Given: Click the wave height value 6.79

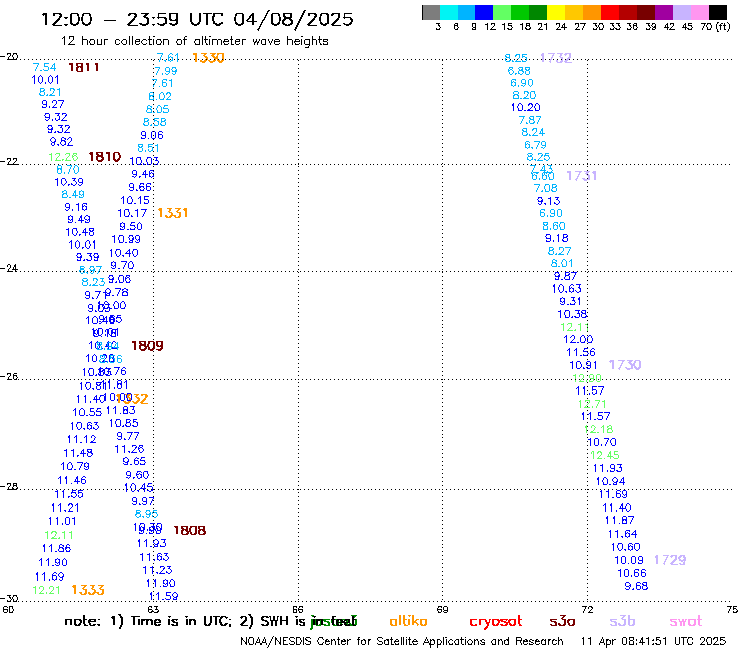Looking at the screenshot, I should coord(535,145).
